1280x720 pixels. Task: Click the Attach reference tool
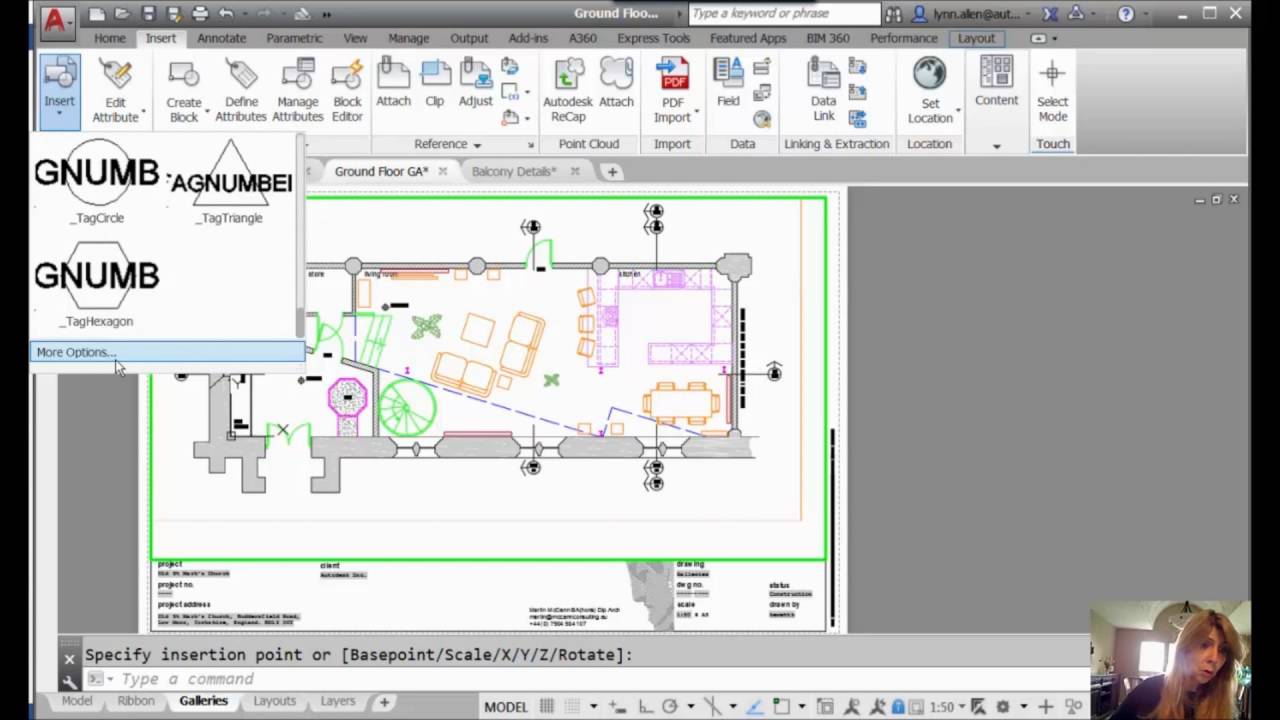[393, 84]
